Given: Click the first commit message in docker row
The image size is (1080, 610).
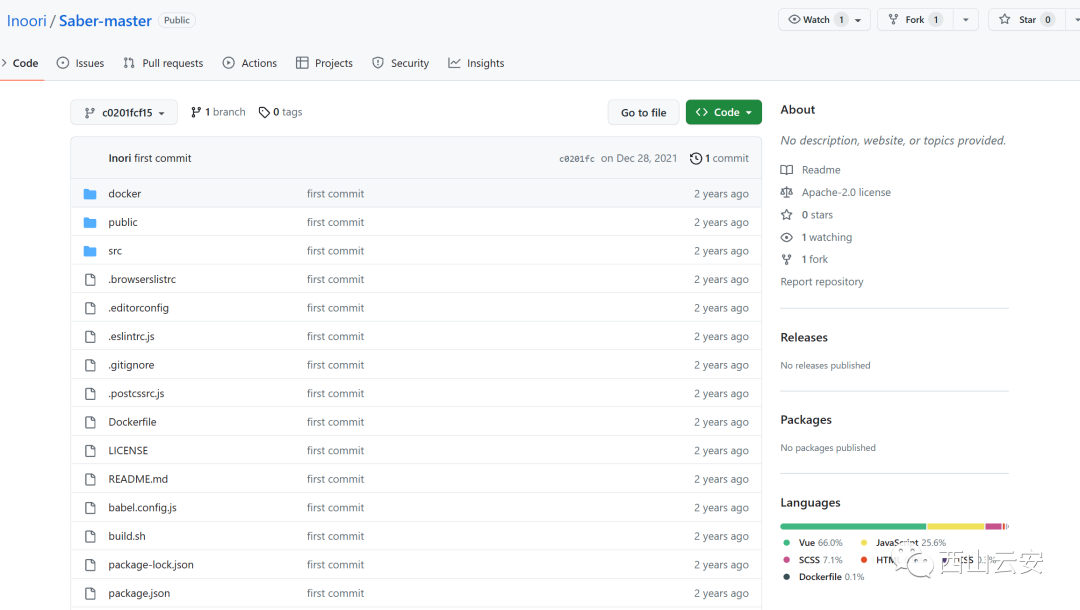Looking at the screenshot, I should click(x=335, y=194).
